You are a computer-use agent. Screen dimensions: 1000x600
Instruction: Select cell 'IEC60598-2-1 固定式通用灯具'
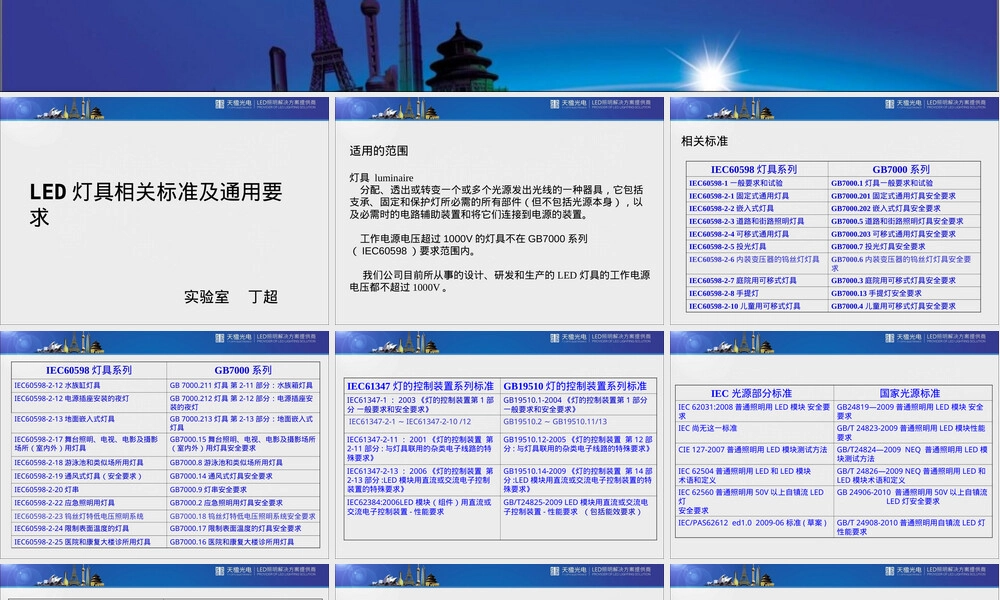[757, 196]
